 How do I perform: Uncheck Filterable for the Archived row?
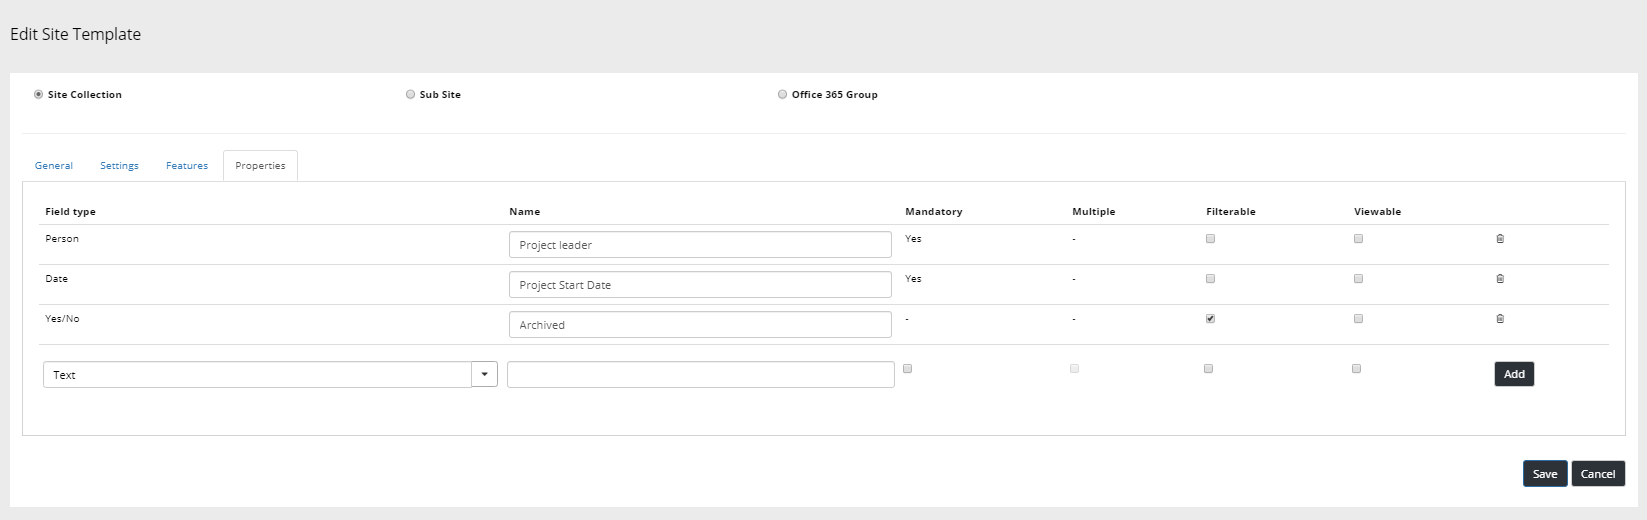1210,319
